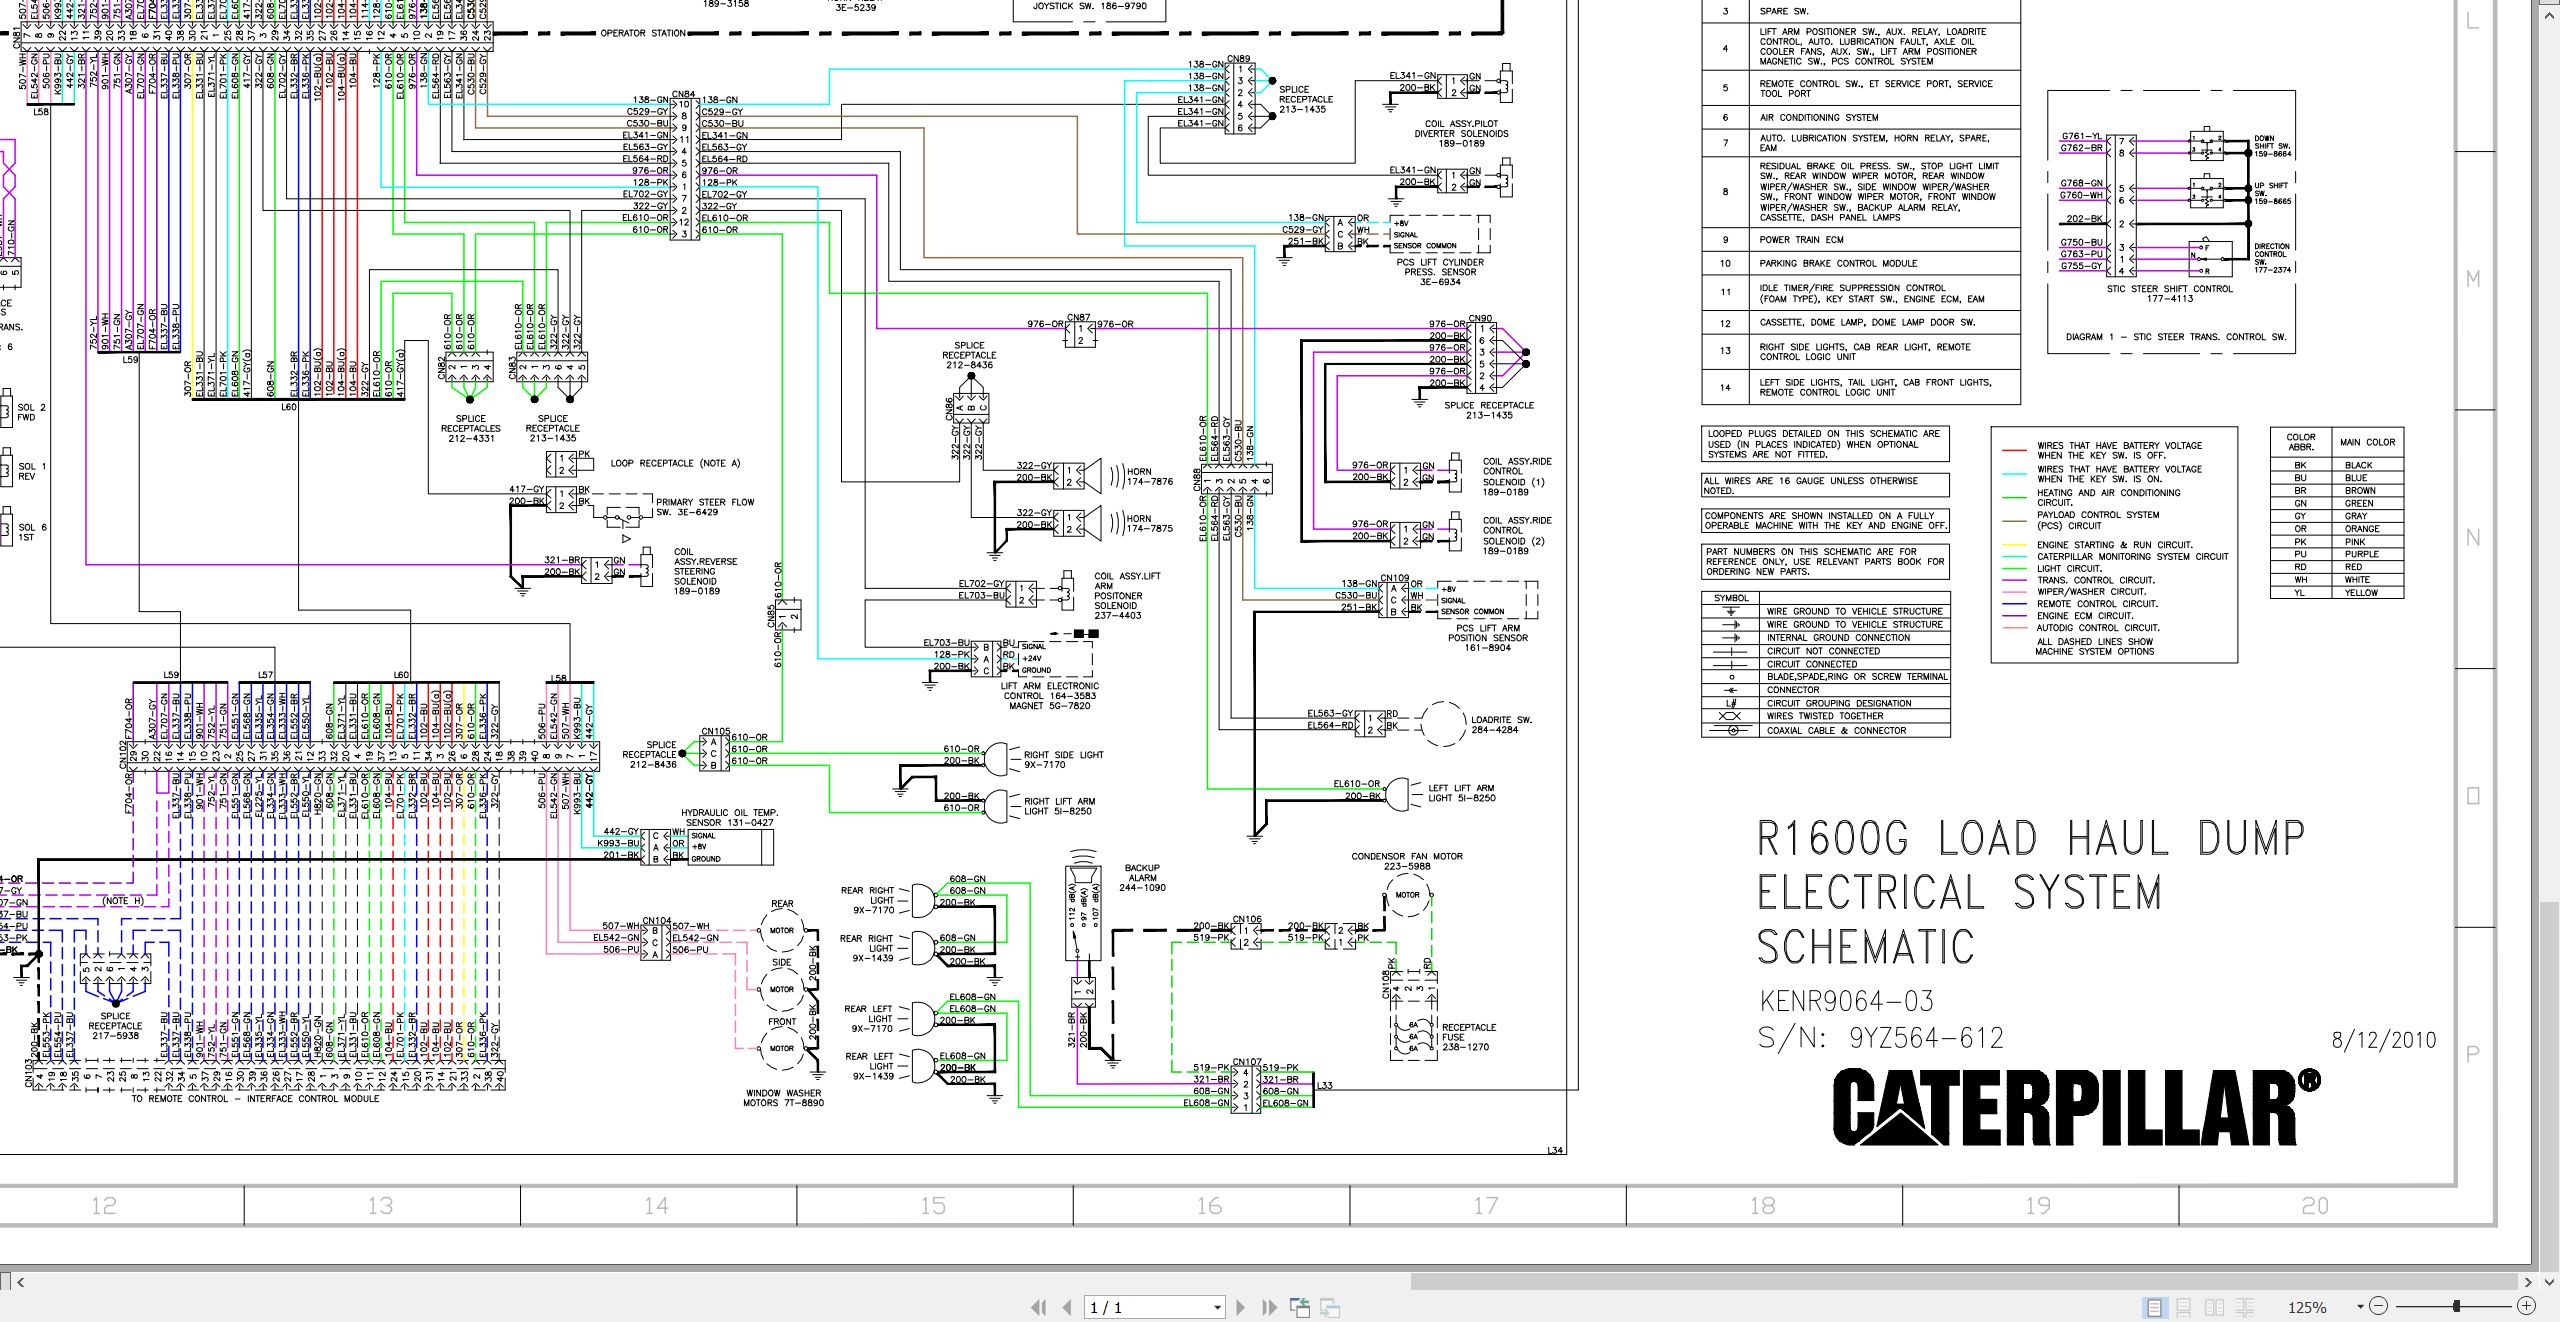This screenshot has width=2560, height=1322.
Task: Click the zoom in plus button
Action: [2526, 1306]
